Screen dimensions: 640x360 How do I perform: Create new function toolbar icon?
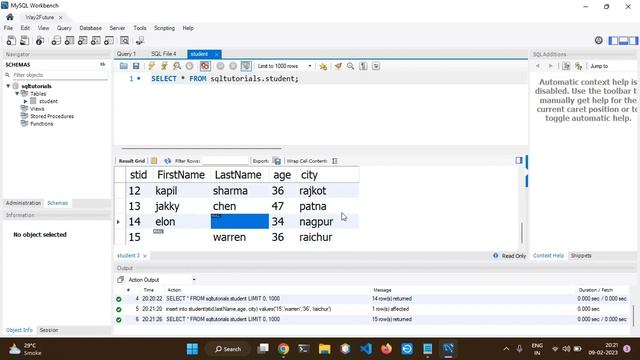[109, 40]
